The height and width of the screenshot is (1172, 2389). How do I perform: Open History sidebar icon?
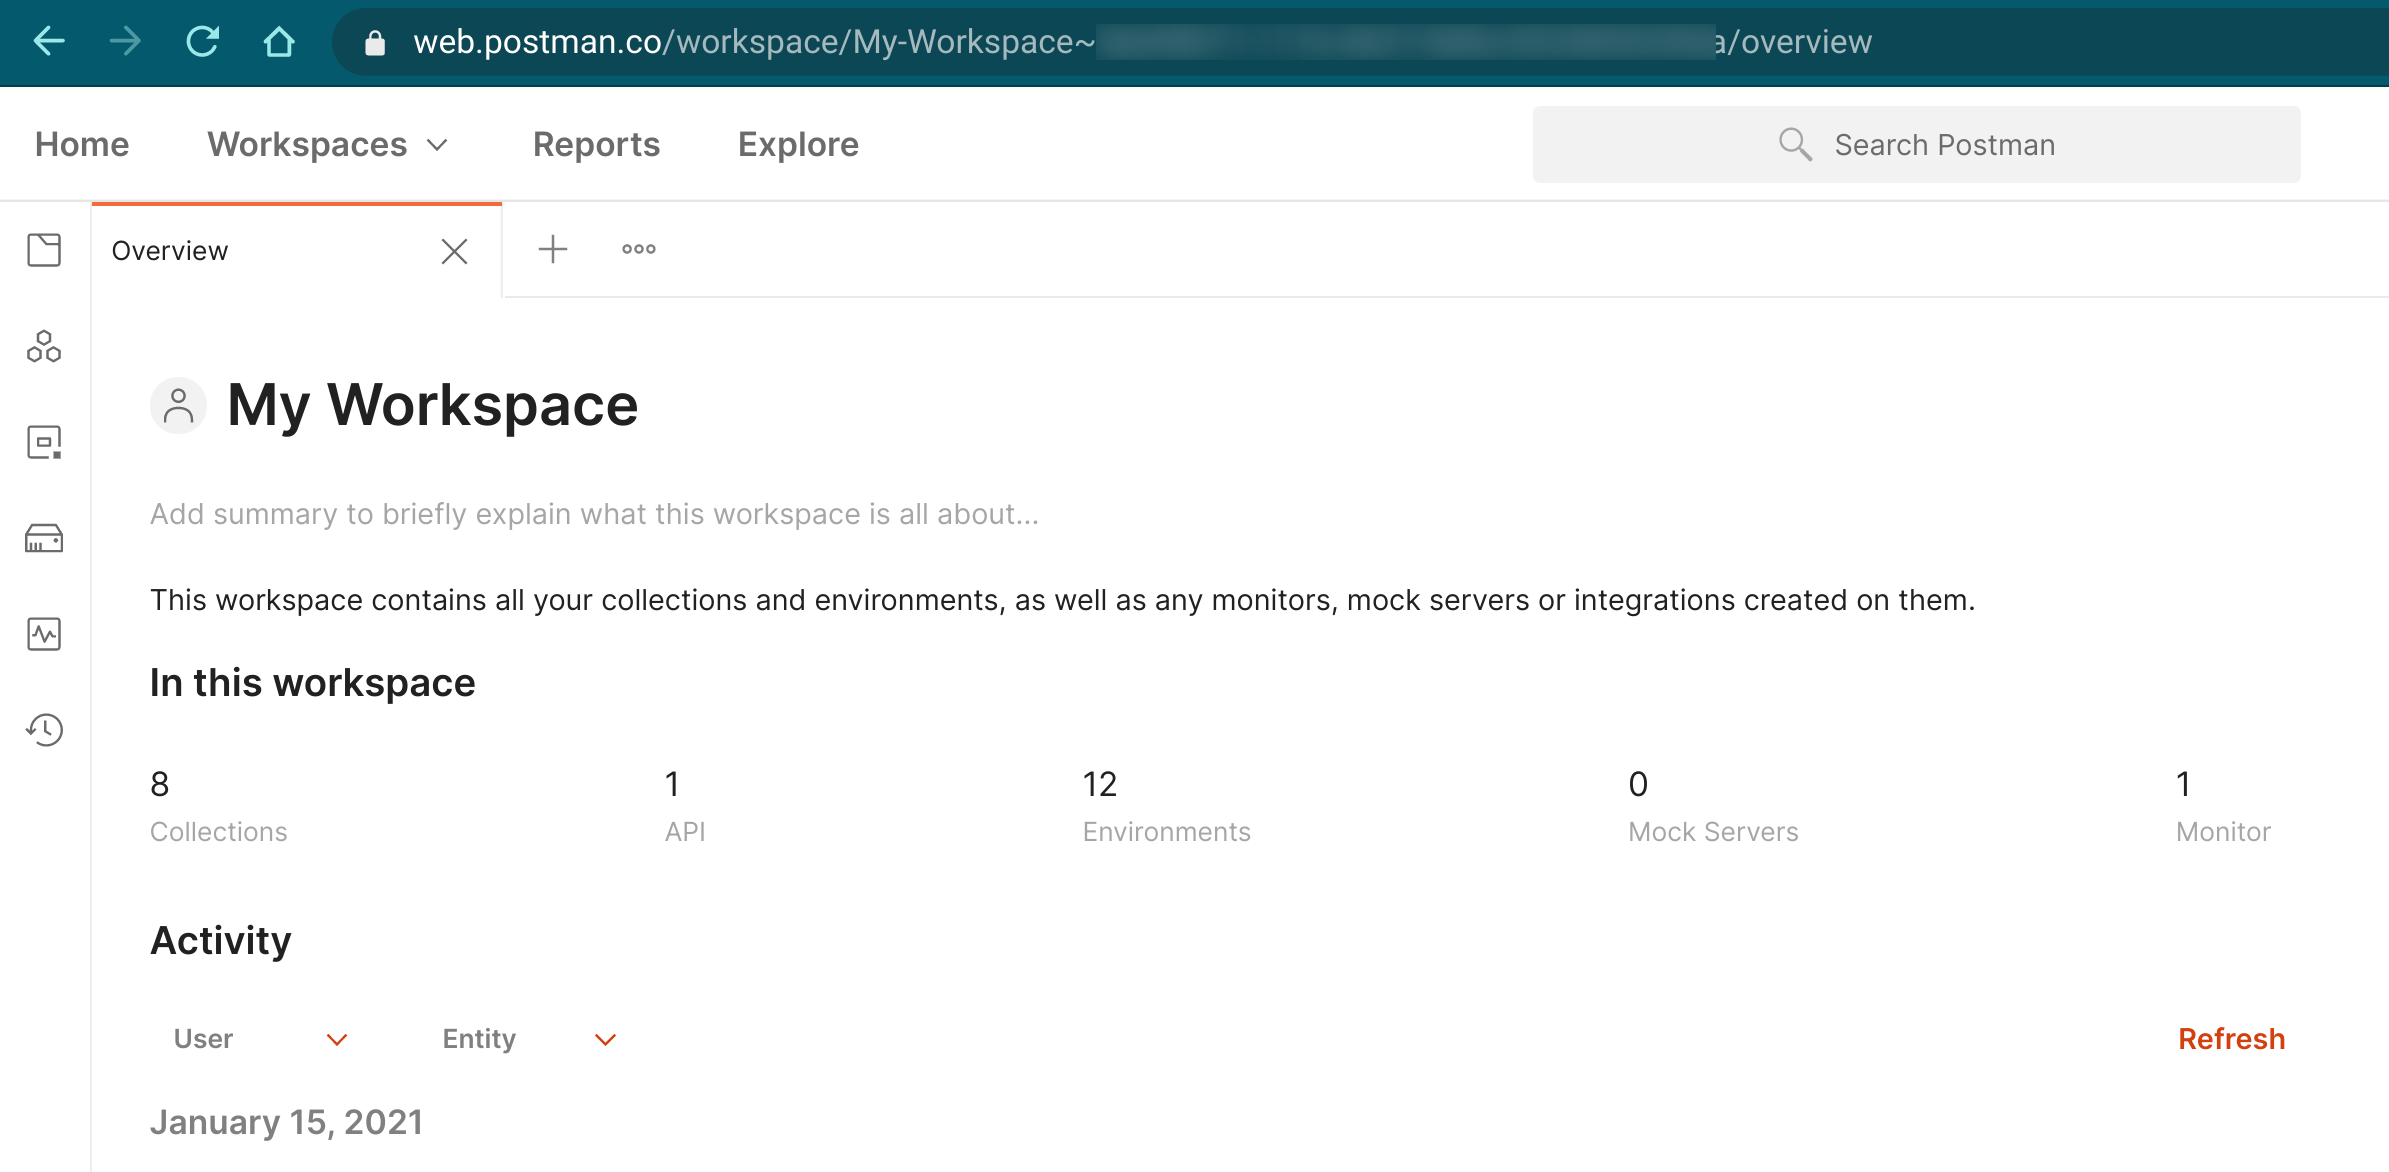pyautogui.click(x=44, y=730)
